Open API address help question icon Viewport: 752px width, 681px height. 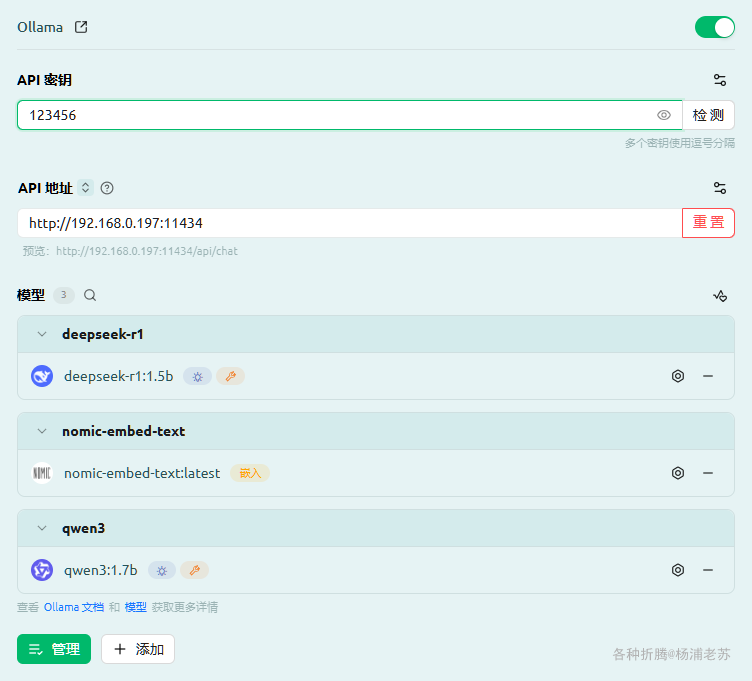pos(107,188)
